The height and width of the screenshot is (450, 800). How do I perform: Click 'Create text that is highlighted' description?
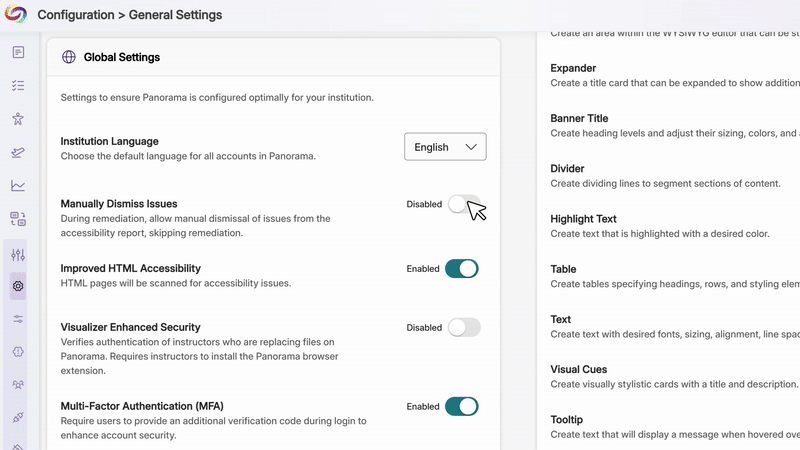pyautogui.click(x=660, y=234)
